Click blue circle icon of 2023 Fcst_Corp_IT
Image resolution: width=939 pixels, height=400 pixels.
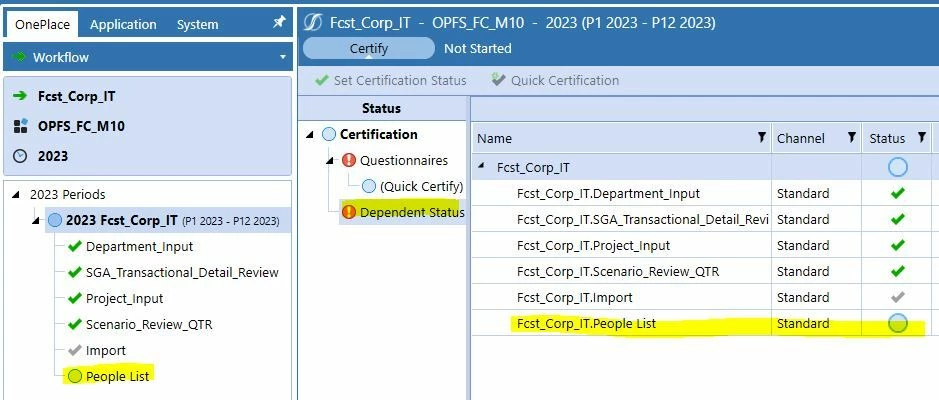click(x=54, y=220)
